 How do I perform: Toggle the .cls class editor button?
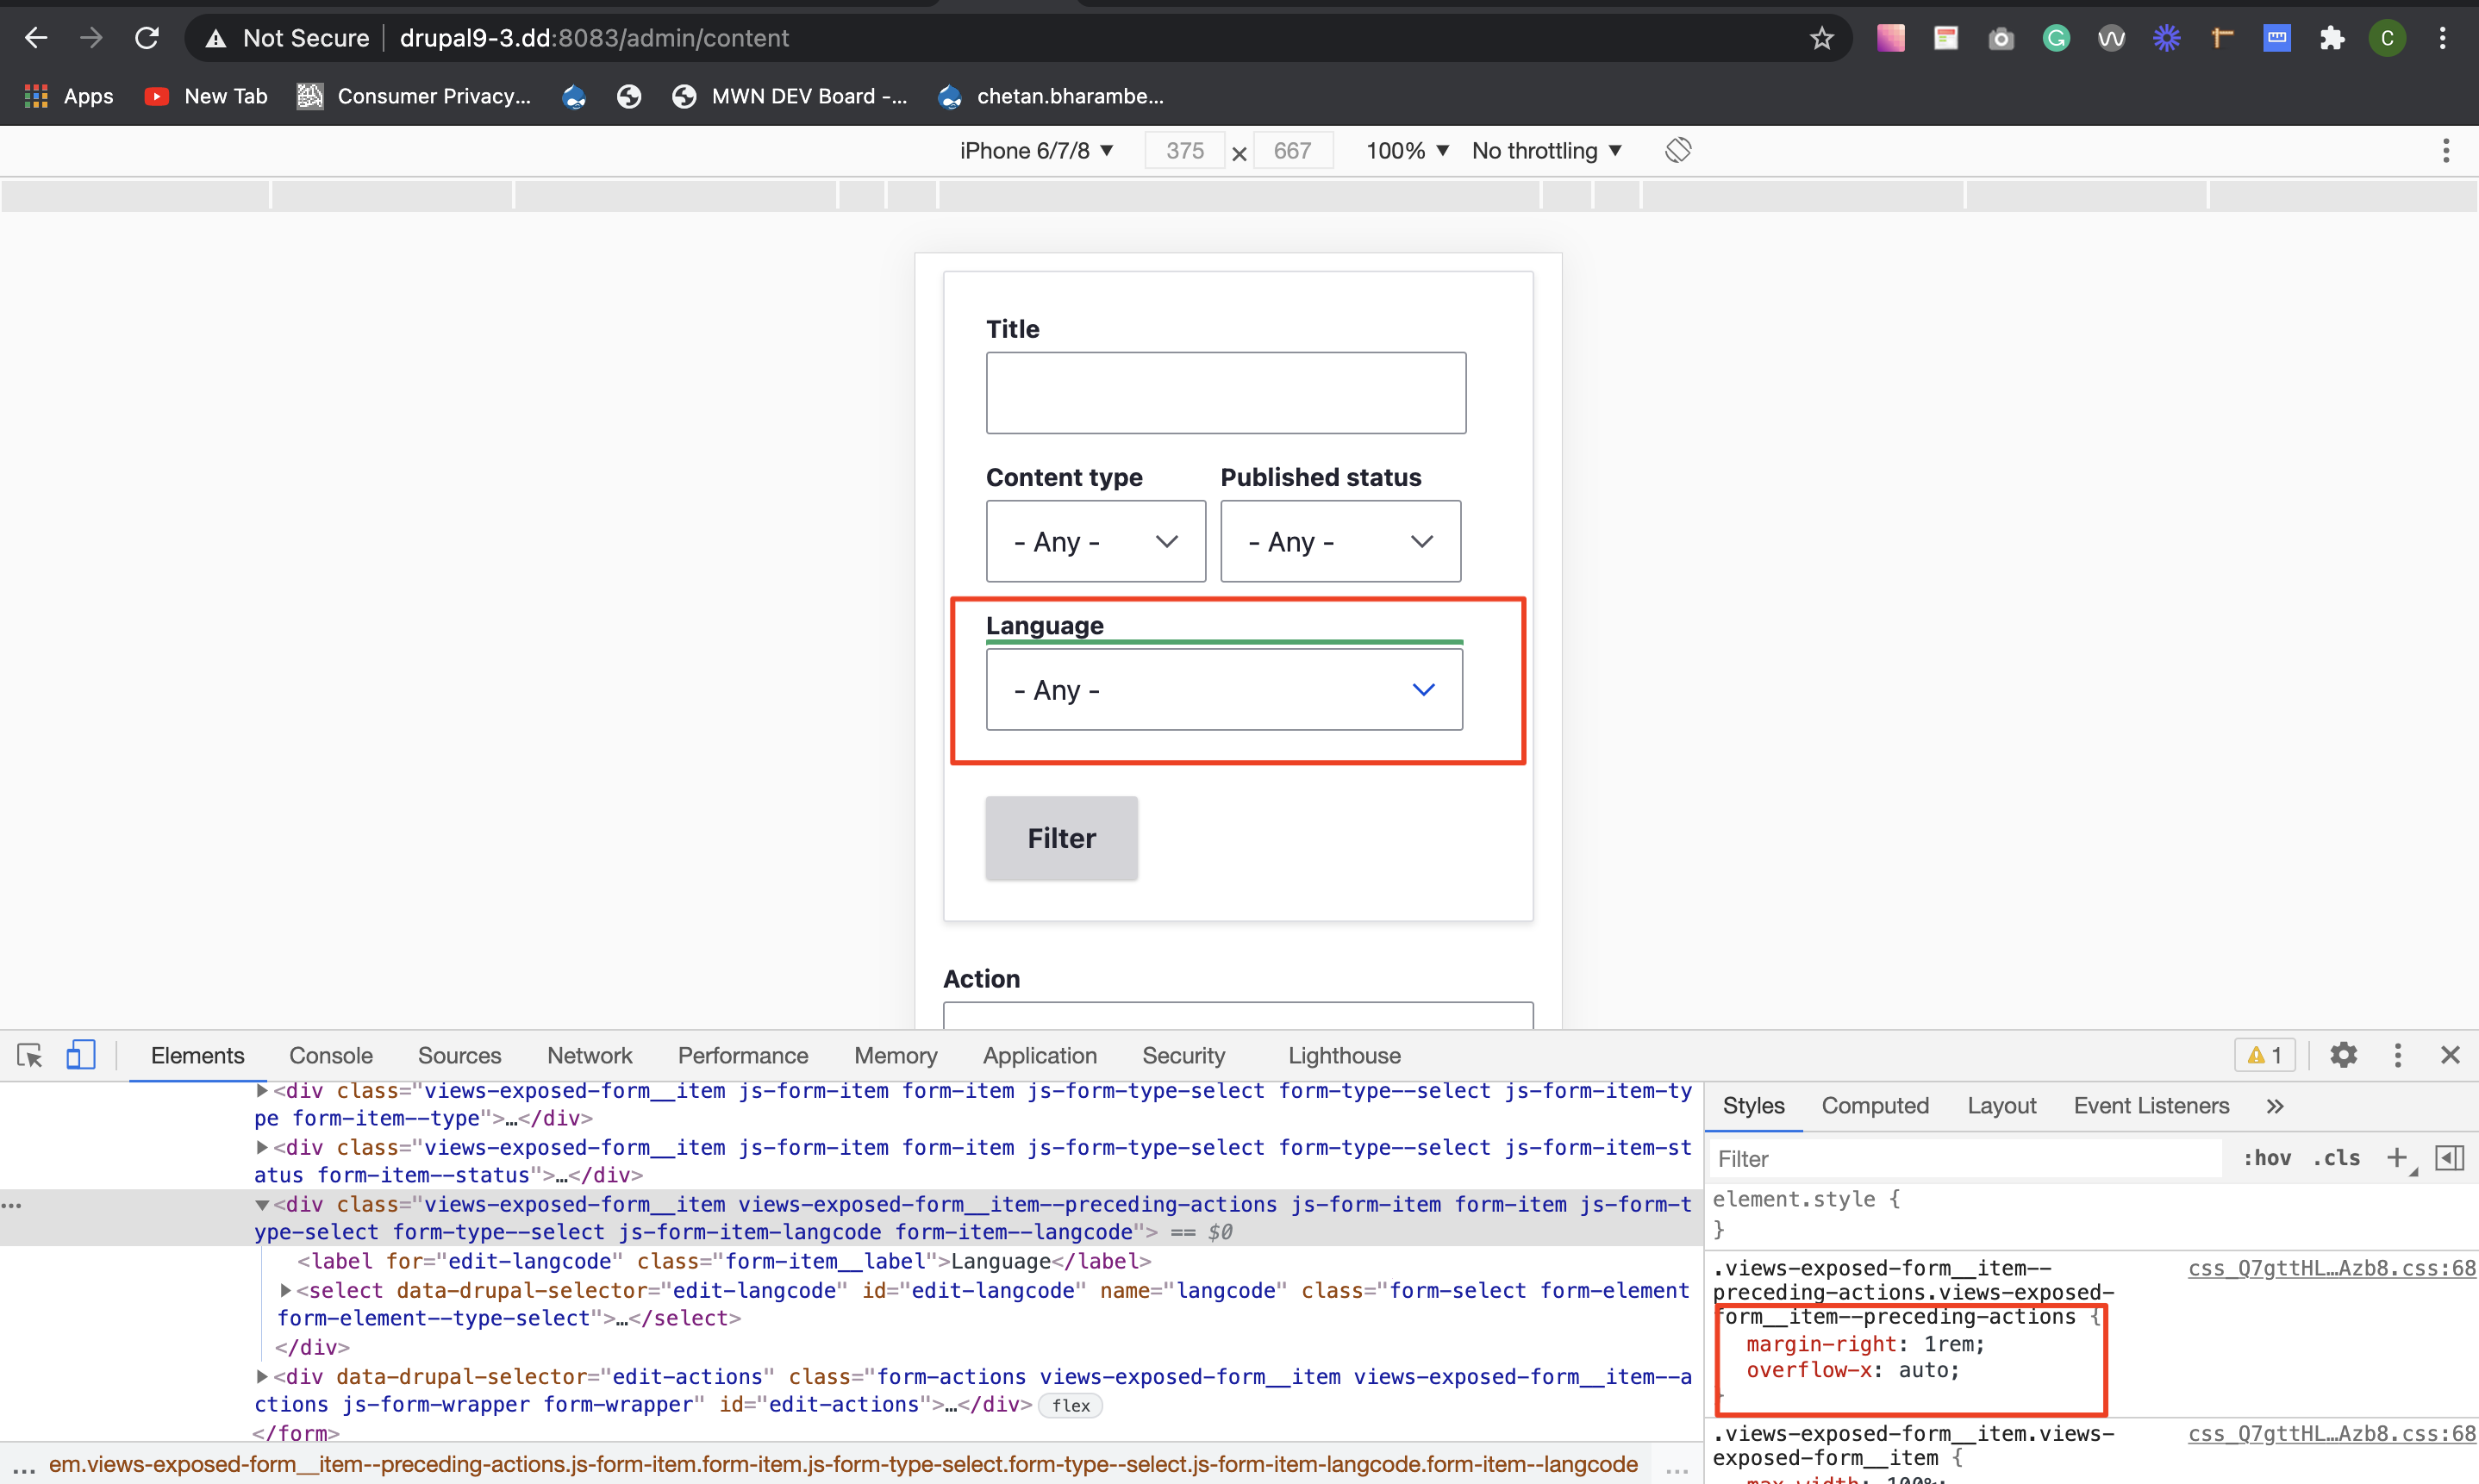pyautogui.click(x=2335, y=1159)
